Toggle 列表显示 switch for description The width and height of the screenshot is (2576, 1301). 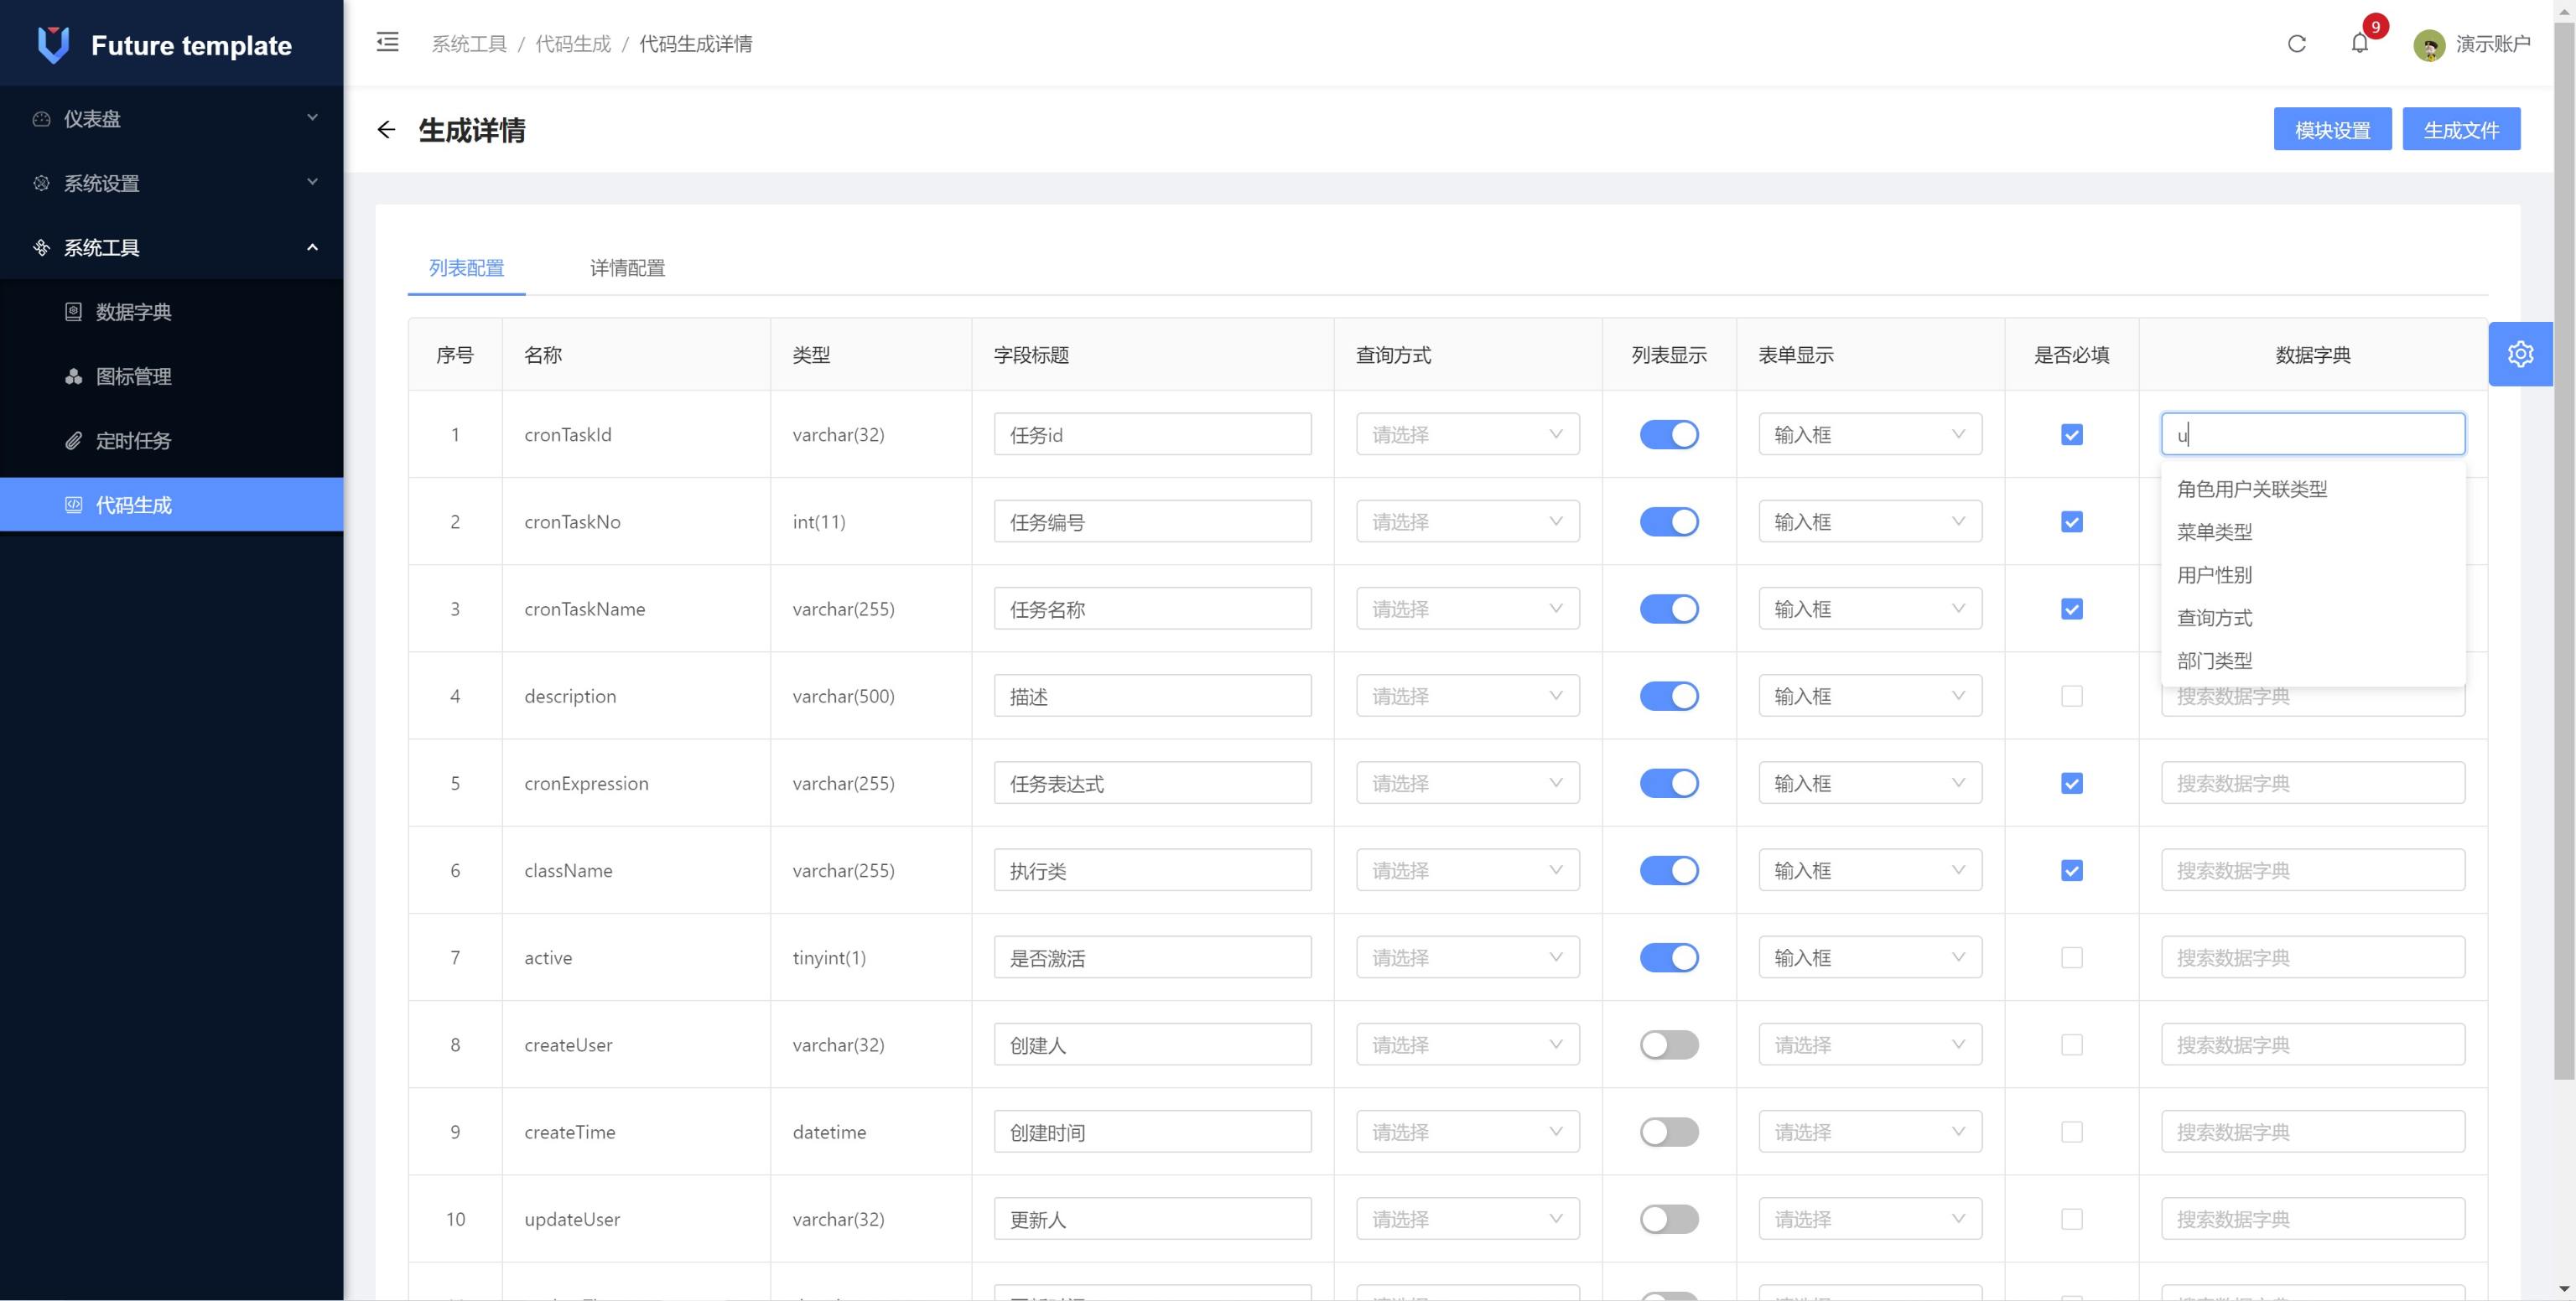(x=1669, y=696)
